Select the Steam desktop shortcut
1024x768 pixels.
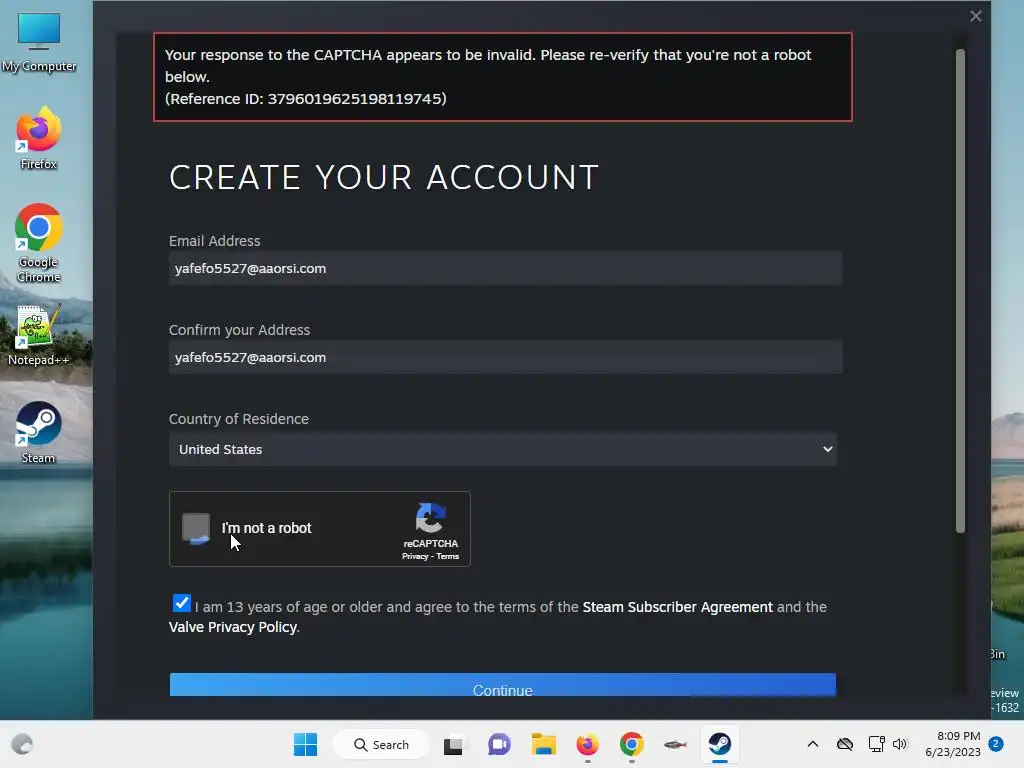[x=39, y=432]
